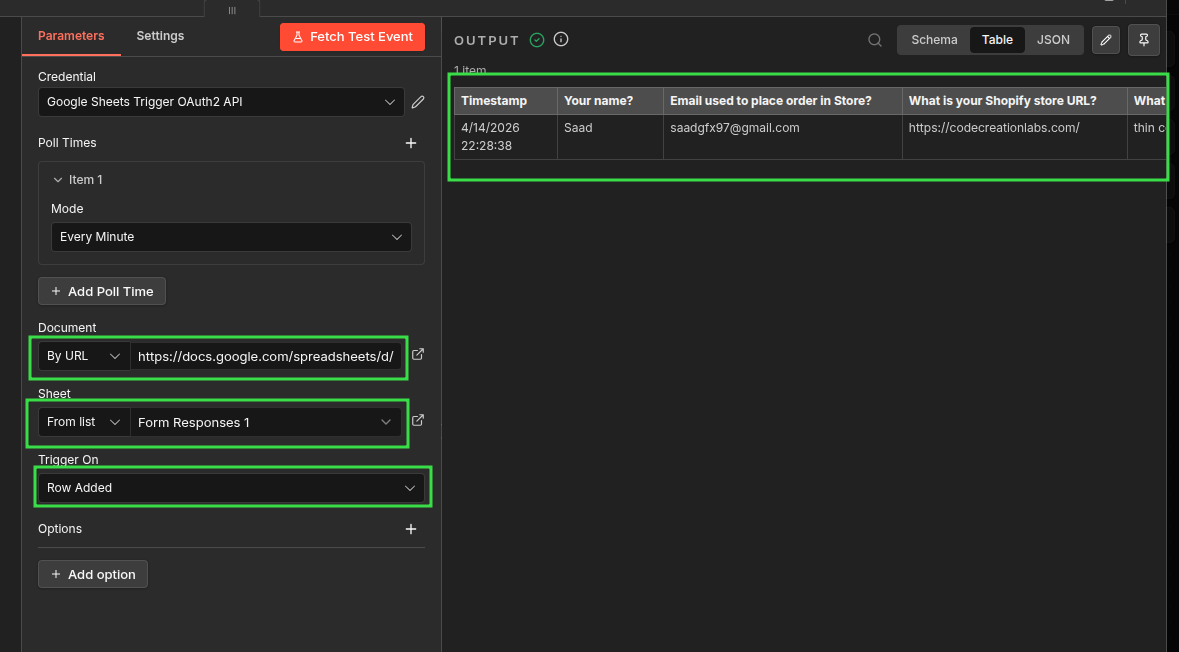This screenshot has width=1179, height=652.
Task: Open the Document link in external tab
Action: click(418, 354)
